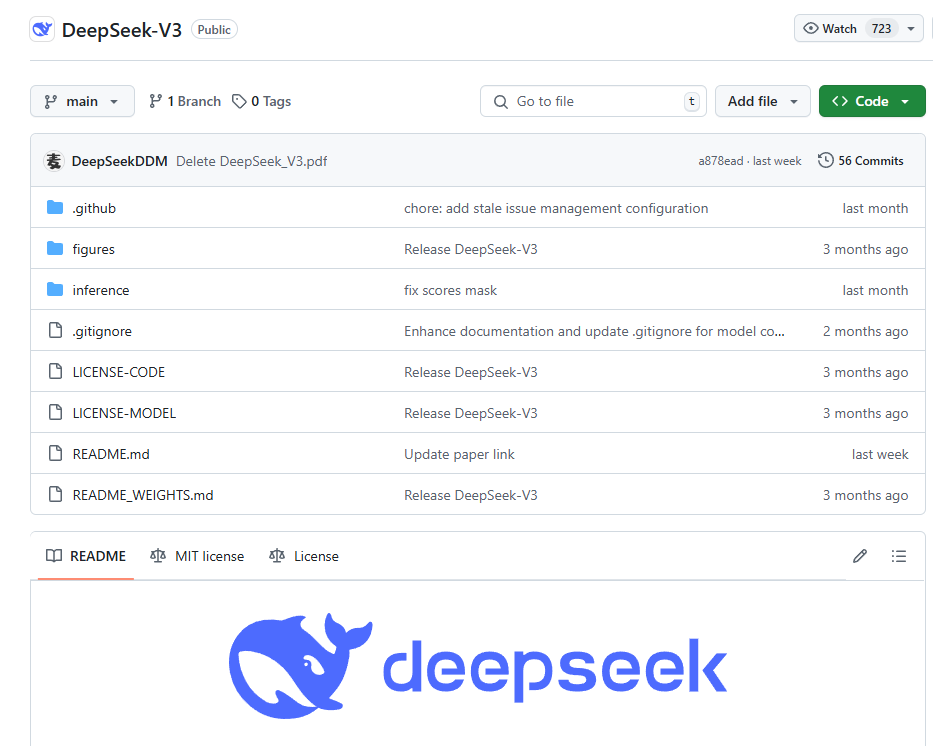Click the scale icon on License tab

(277, 556)
